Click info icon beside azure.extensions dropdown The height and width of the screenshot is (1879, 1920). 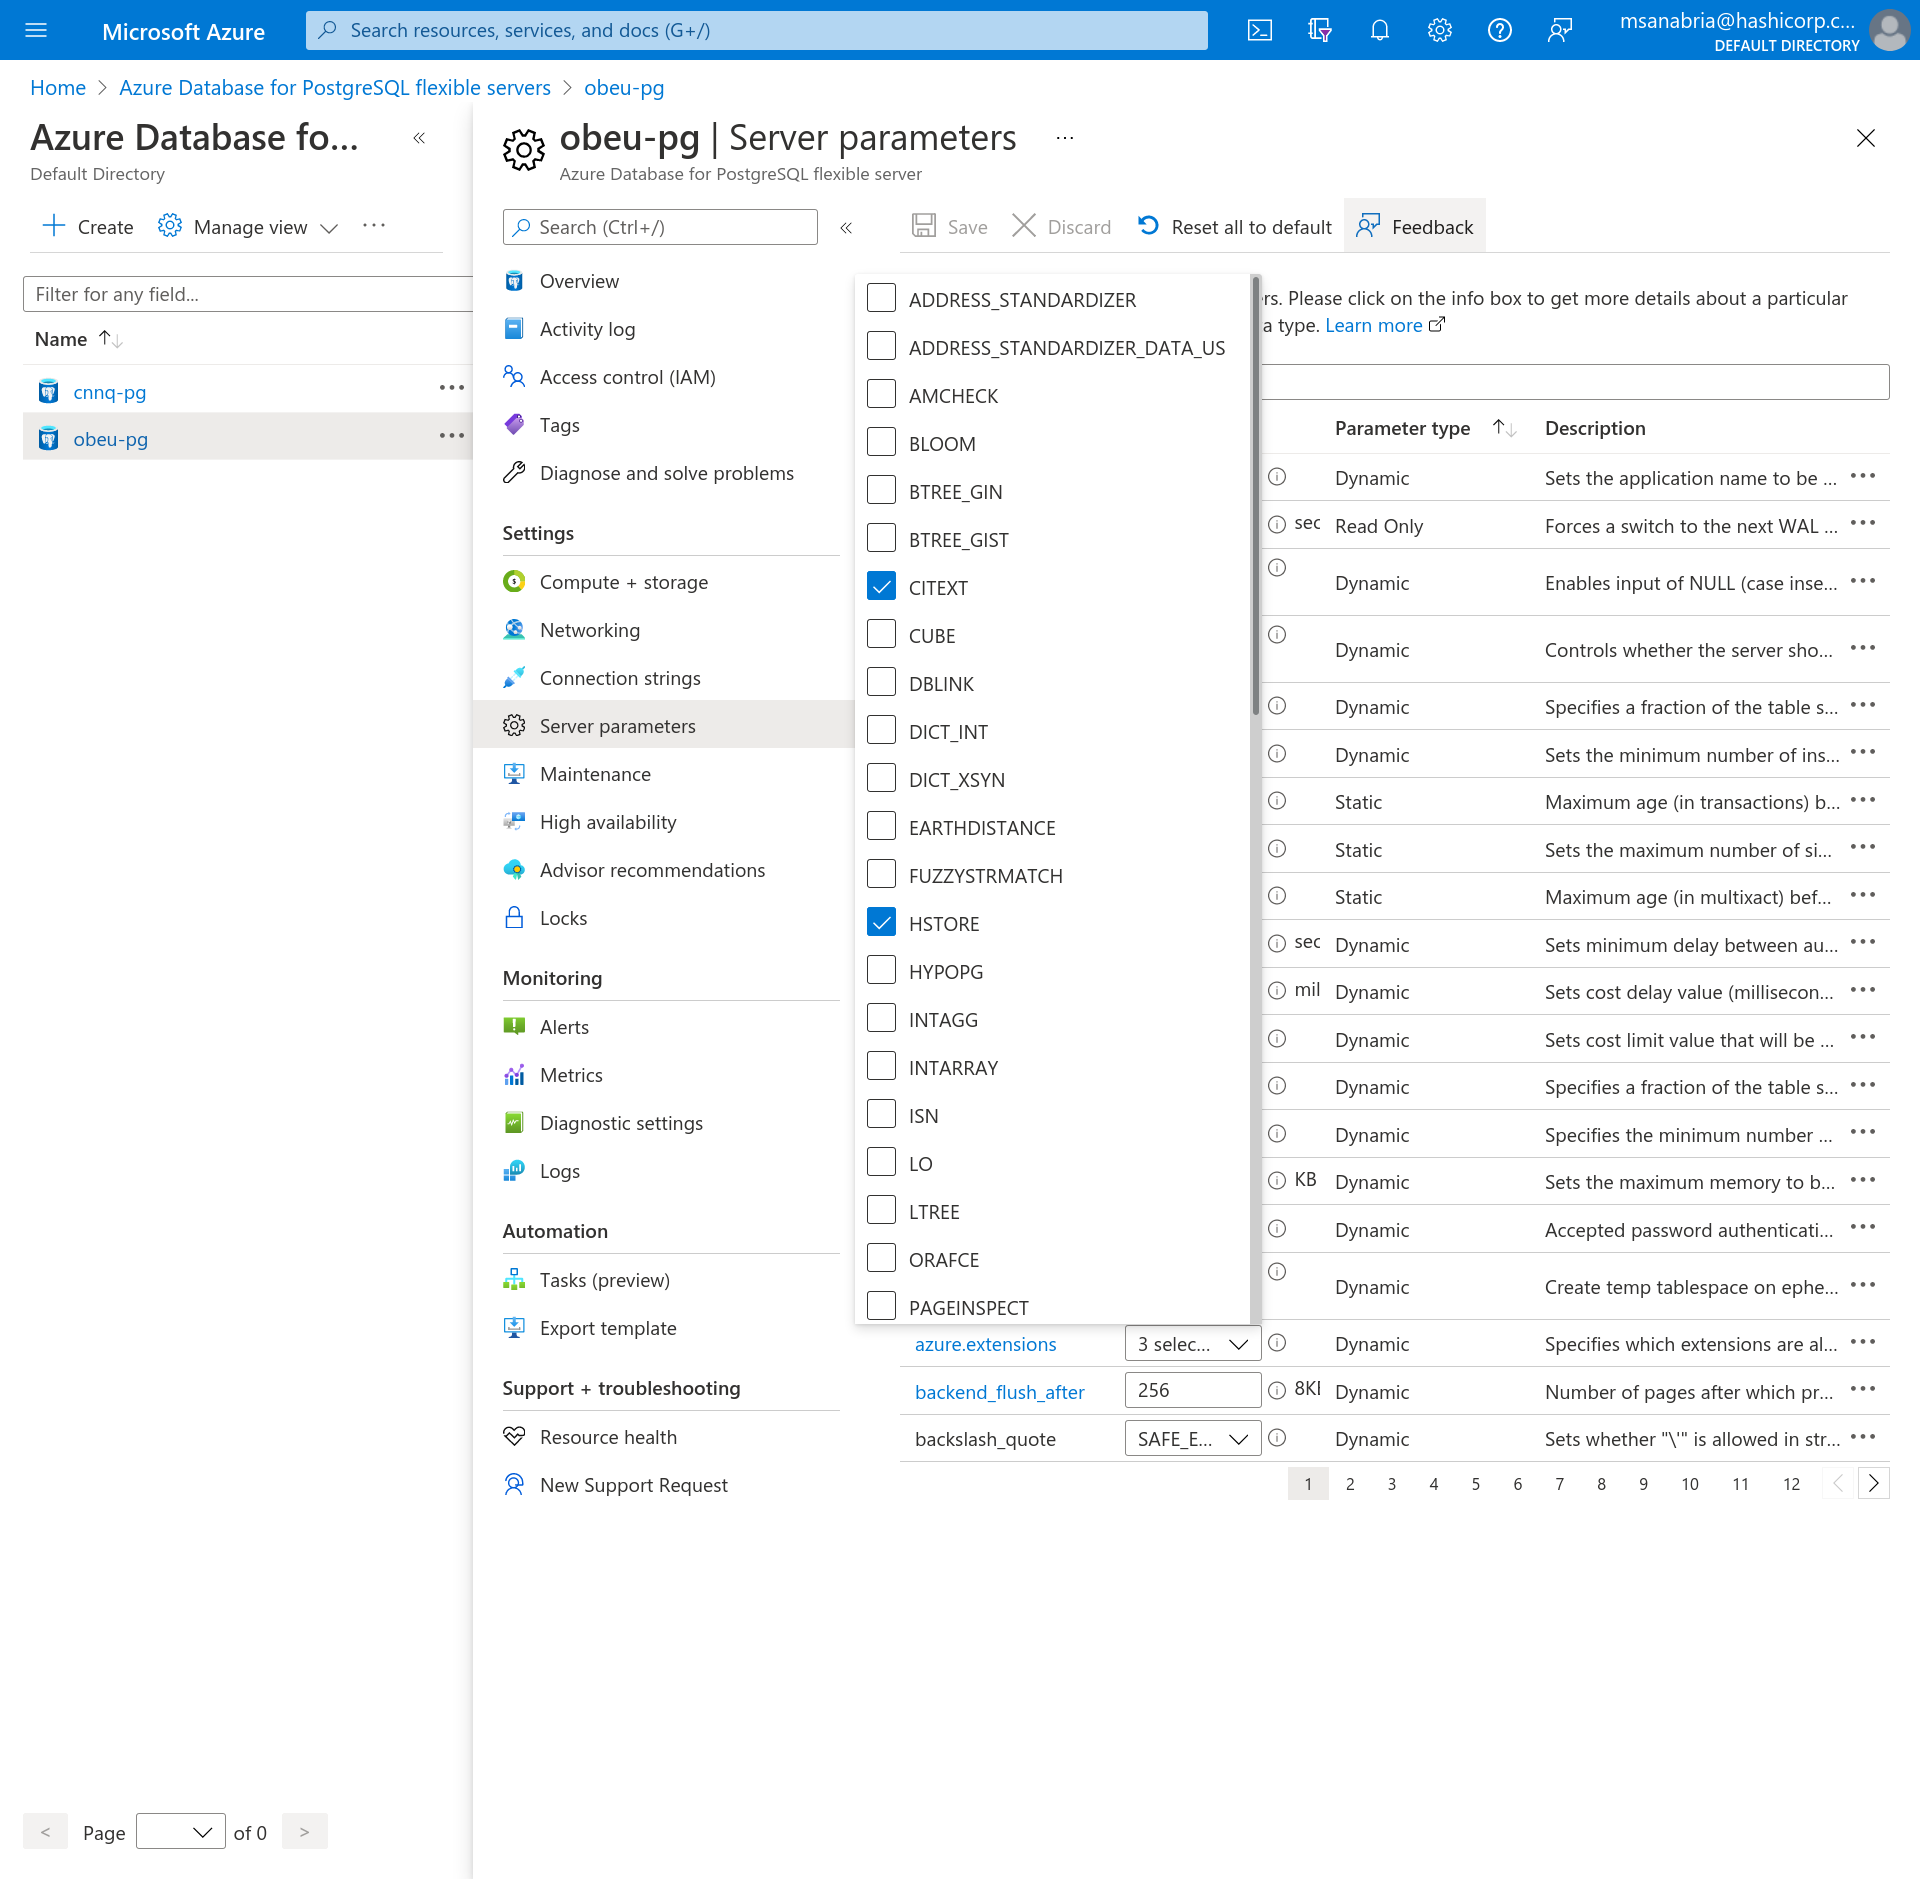tap(1277, 1343)
